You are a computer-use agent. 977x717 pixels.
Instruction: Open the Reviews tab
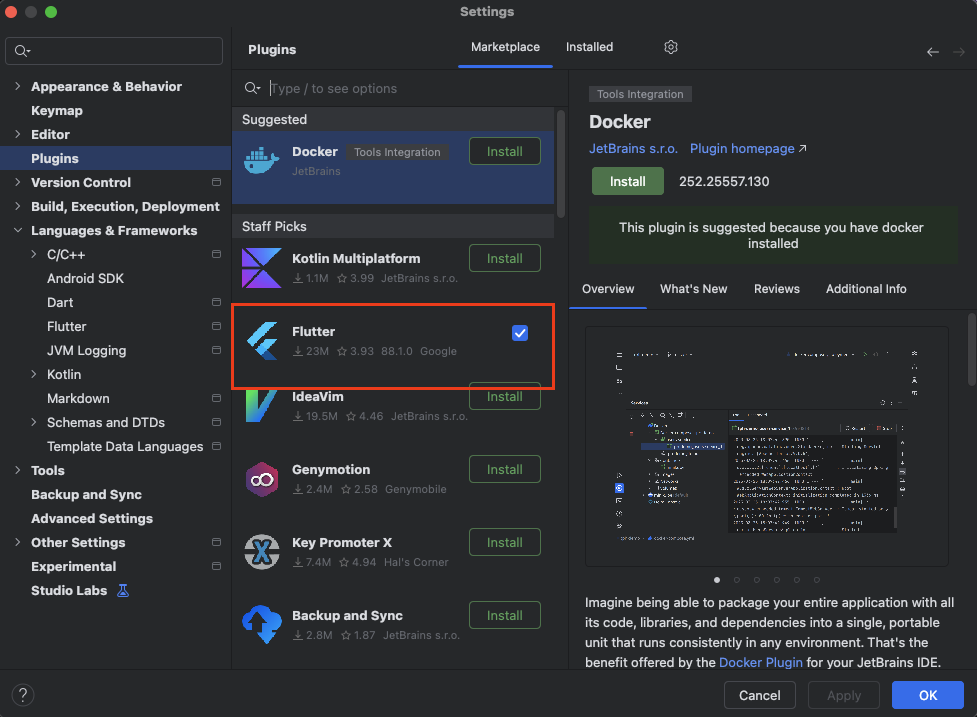click(776, 289)
